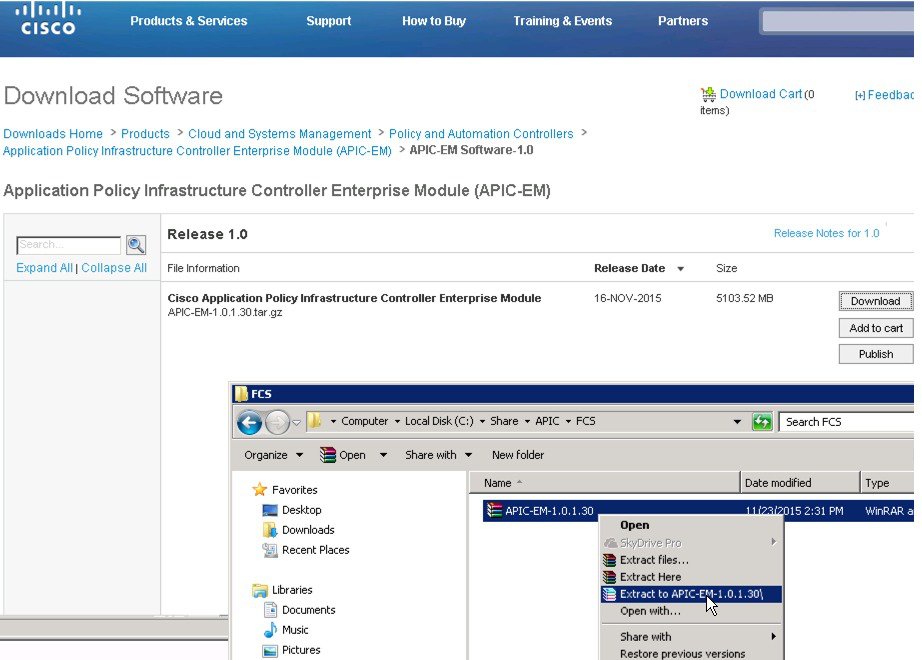
Task: Click the Music library icon
Action: (270, 630)
